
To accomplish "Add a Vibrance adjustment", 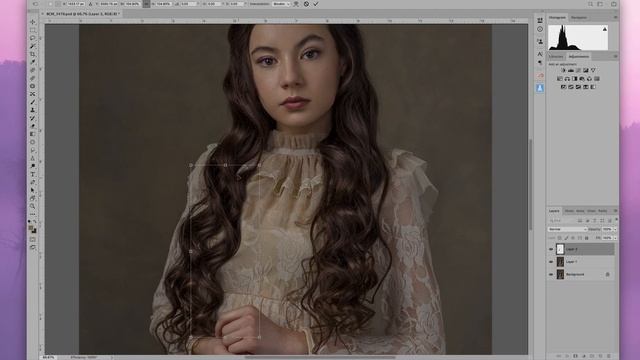I will point(593,70).
